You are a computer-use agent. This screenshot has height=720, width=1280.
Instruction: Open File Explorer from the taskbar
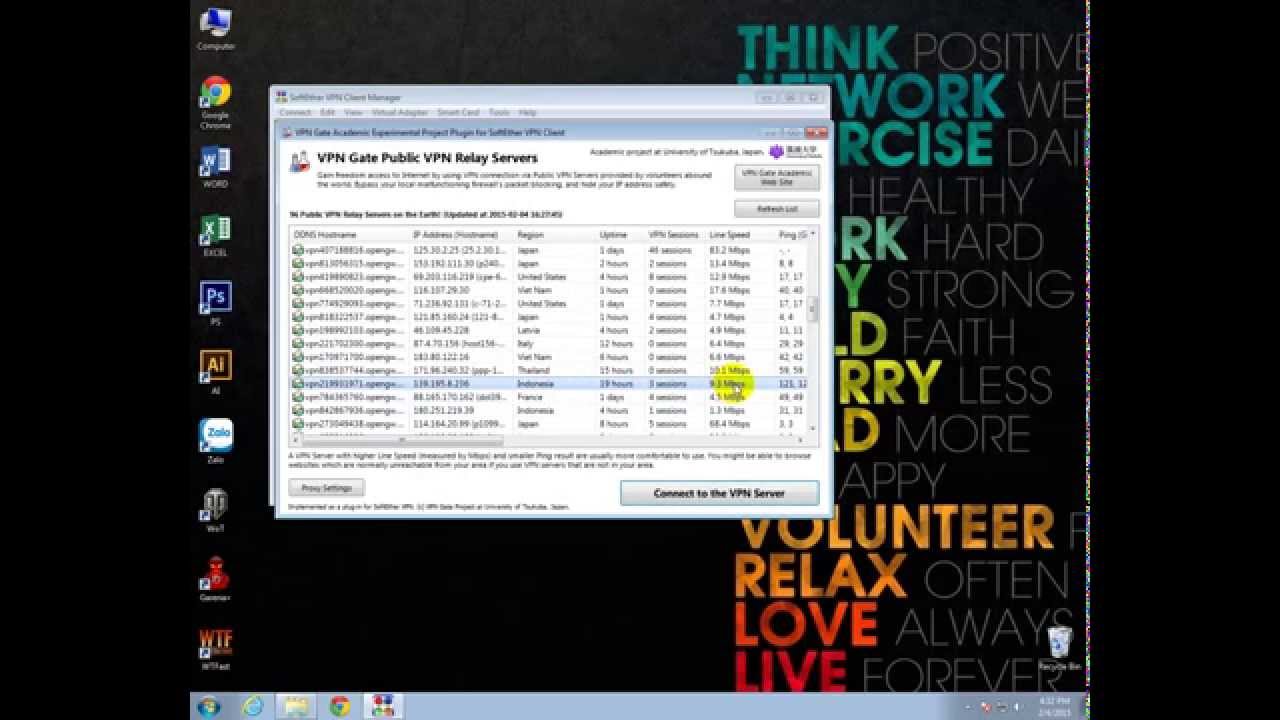click(295, 707)
